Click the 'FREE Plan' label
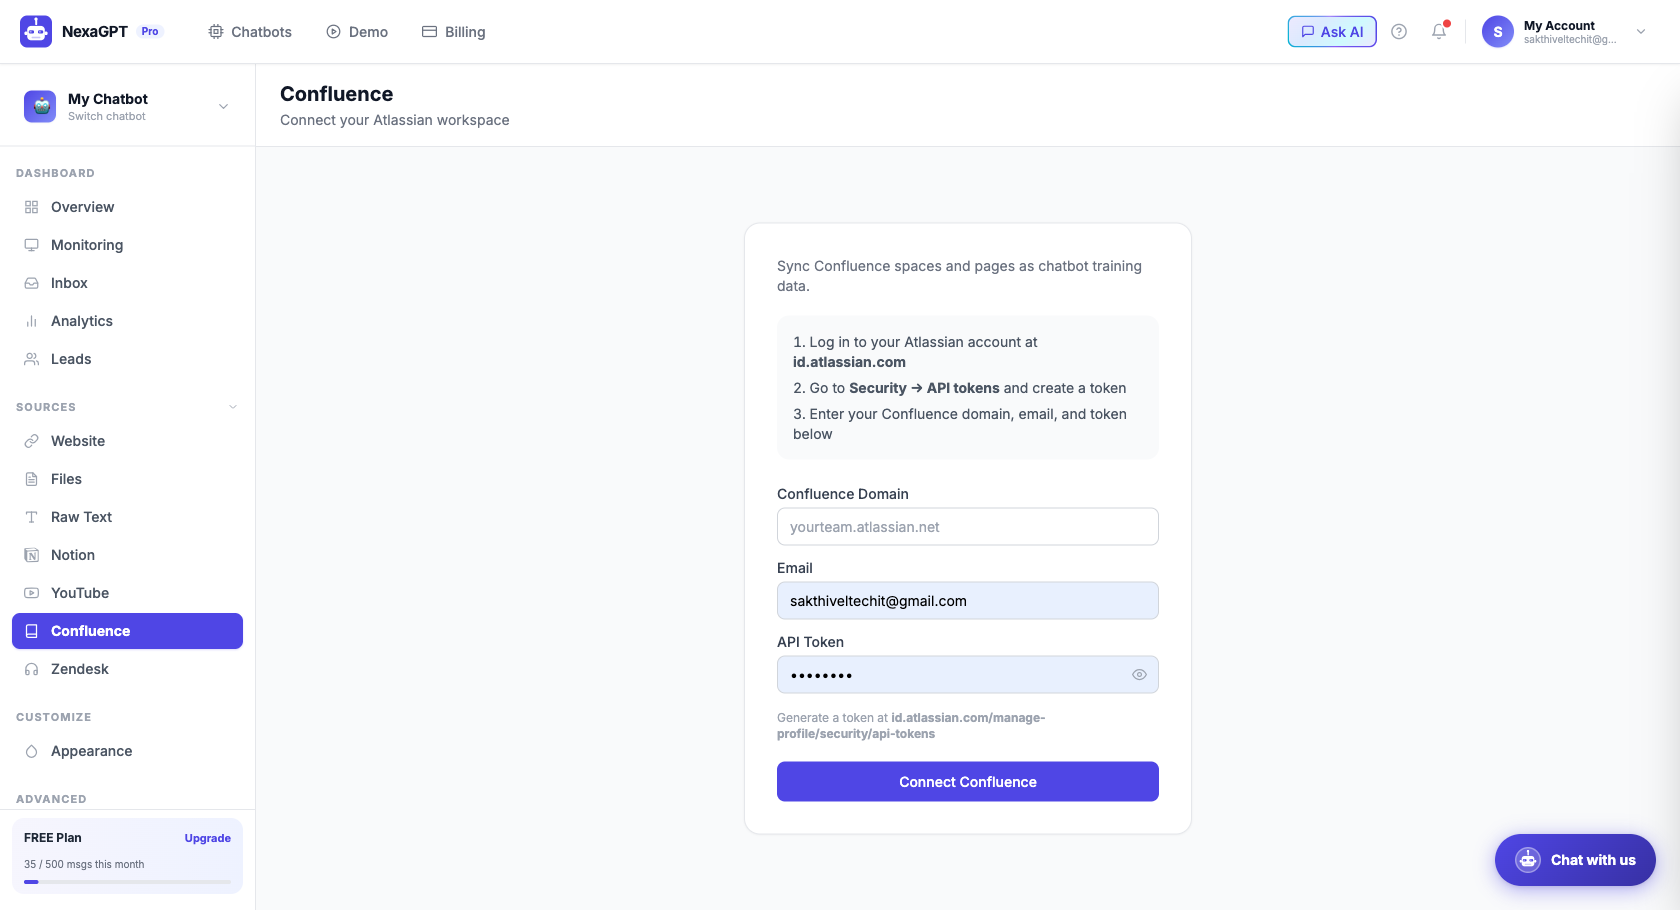The height and width of the screenshot is (910, 1680). point(53,838)
